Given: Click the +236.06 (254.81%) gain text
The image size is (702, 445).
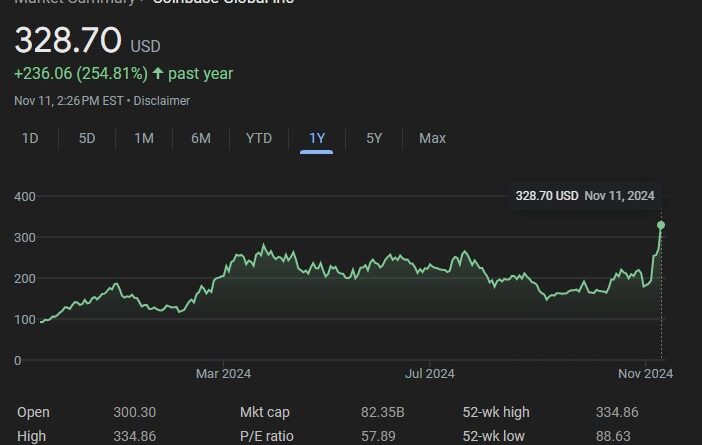Looking at the screenshot, I should coord(81,73).
